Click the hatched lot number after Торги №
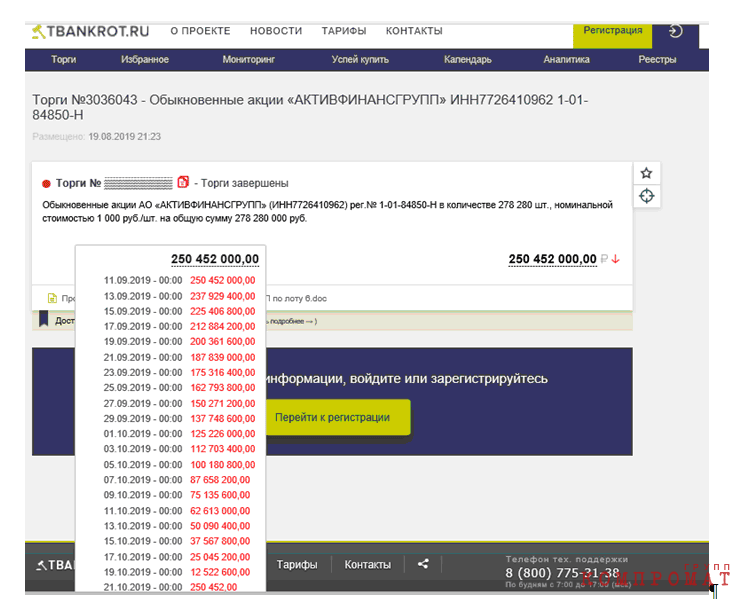The height and width of the screenshot is (606, 741). point(138,183)
